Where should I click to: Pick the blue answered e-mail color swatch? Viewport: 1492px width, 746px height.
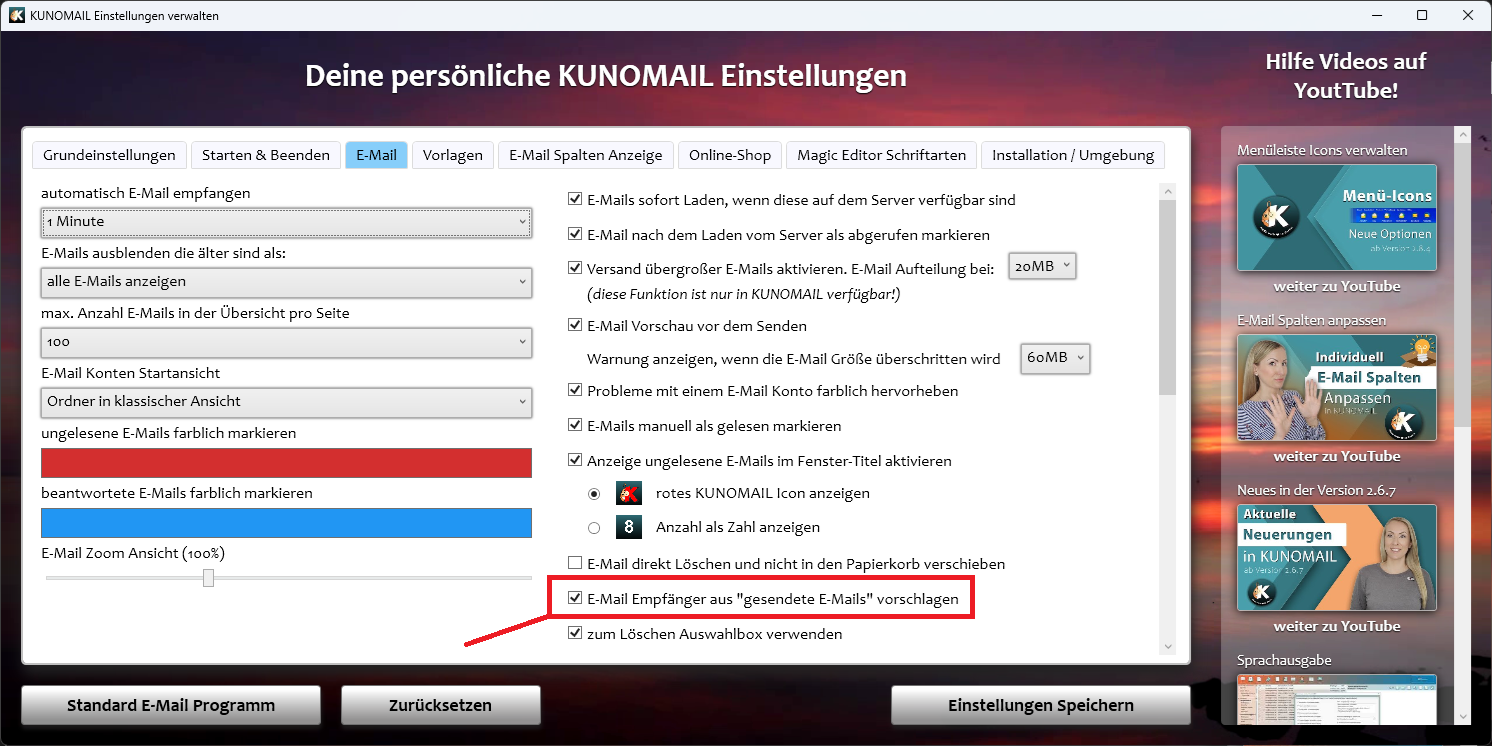(286, 523)
